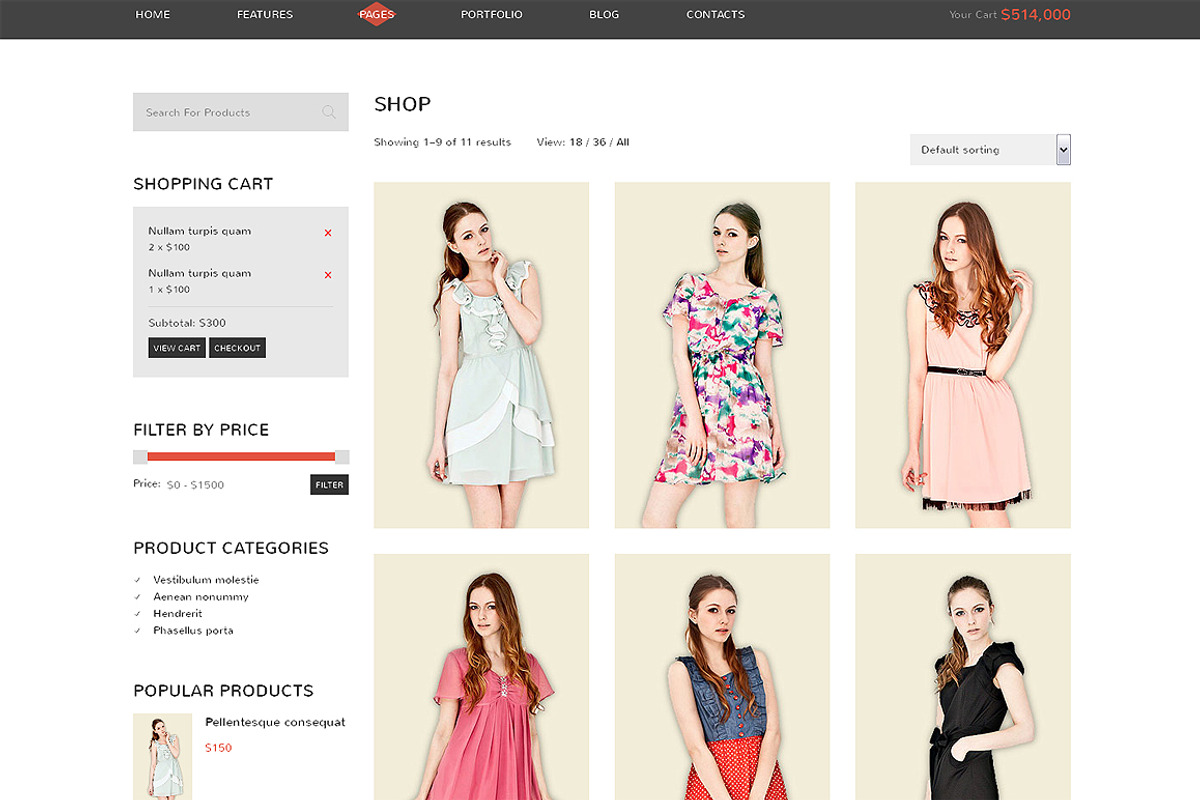Open Aenean nonummy category
Viewport: 1200px width, 800px height.
pos(201,597)
